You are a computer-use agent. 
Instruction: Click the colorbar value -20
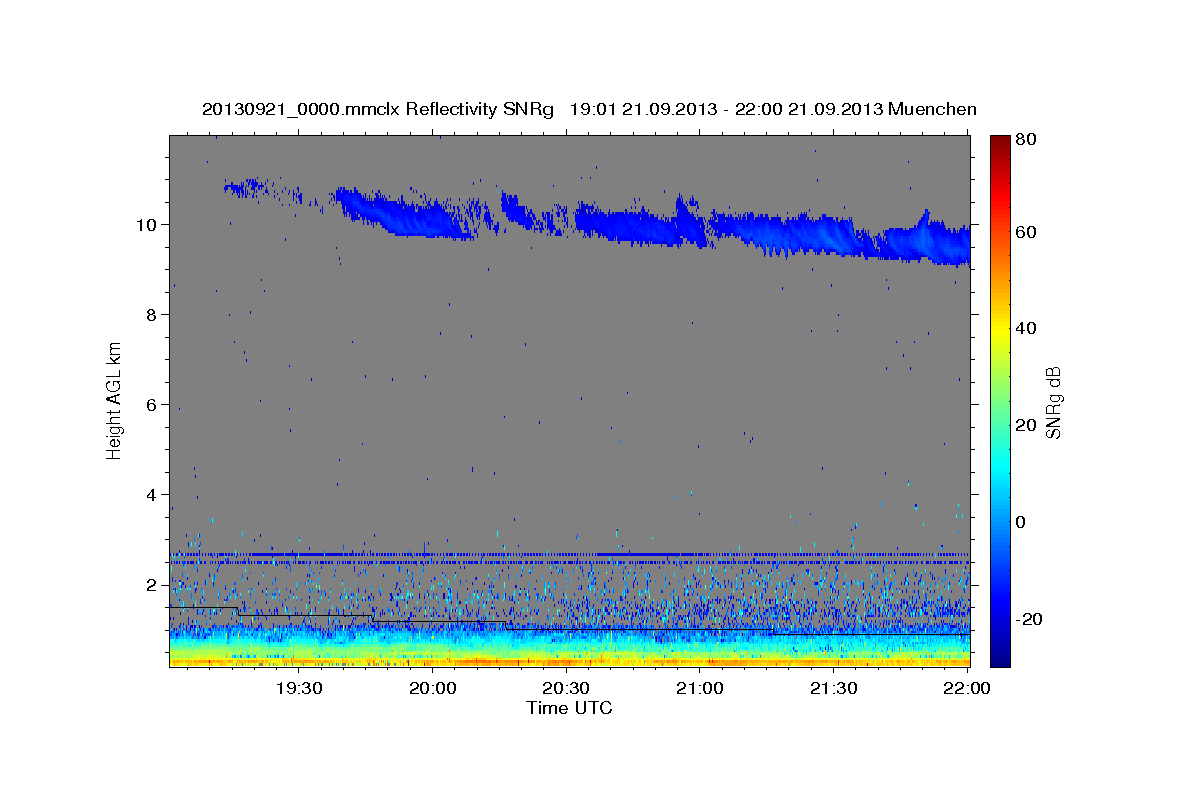point(1028,619)
